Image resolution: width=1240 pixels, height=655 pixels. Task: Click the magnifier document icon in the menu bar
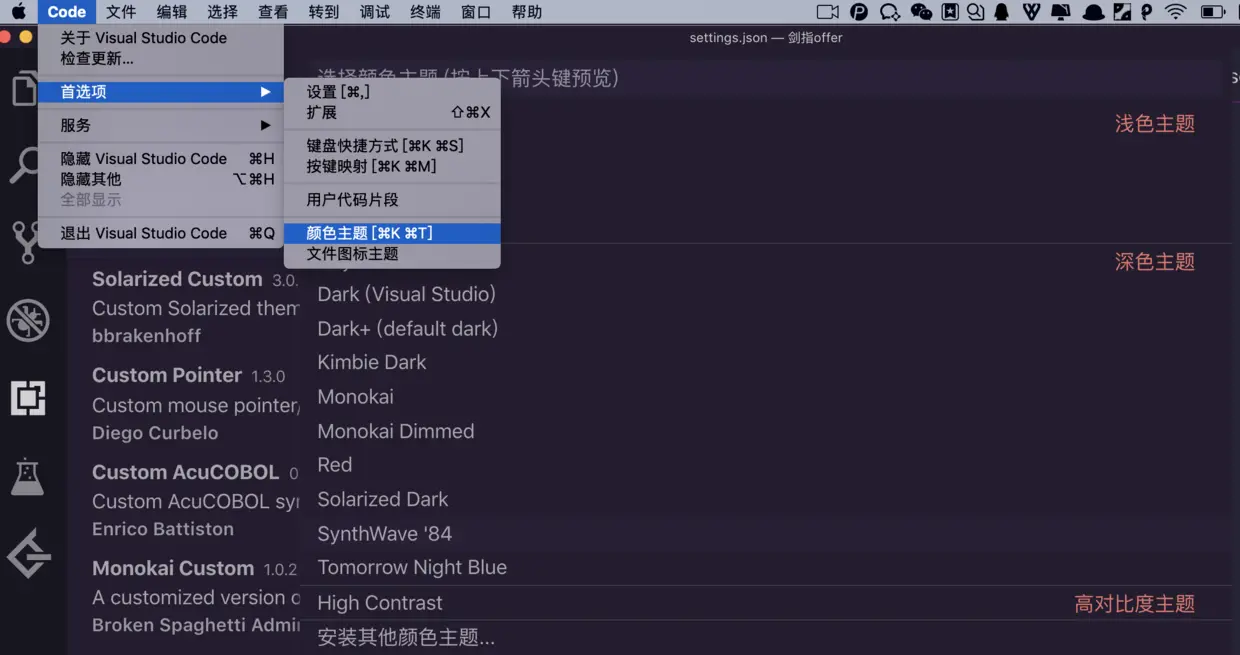(975, 12)
